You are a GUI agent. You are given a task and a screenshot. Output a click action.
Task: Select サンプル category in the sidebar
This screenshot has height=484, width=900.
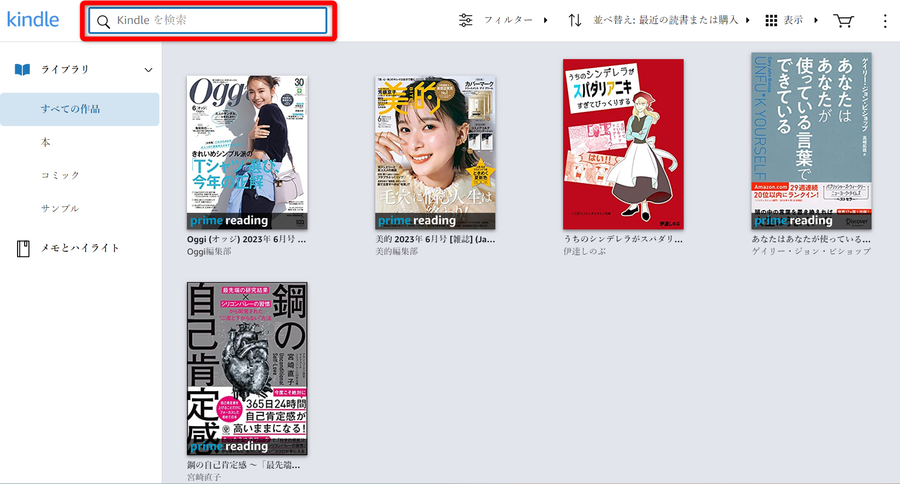point(60,208)
